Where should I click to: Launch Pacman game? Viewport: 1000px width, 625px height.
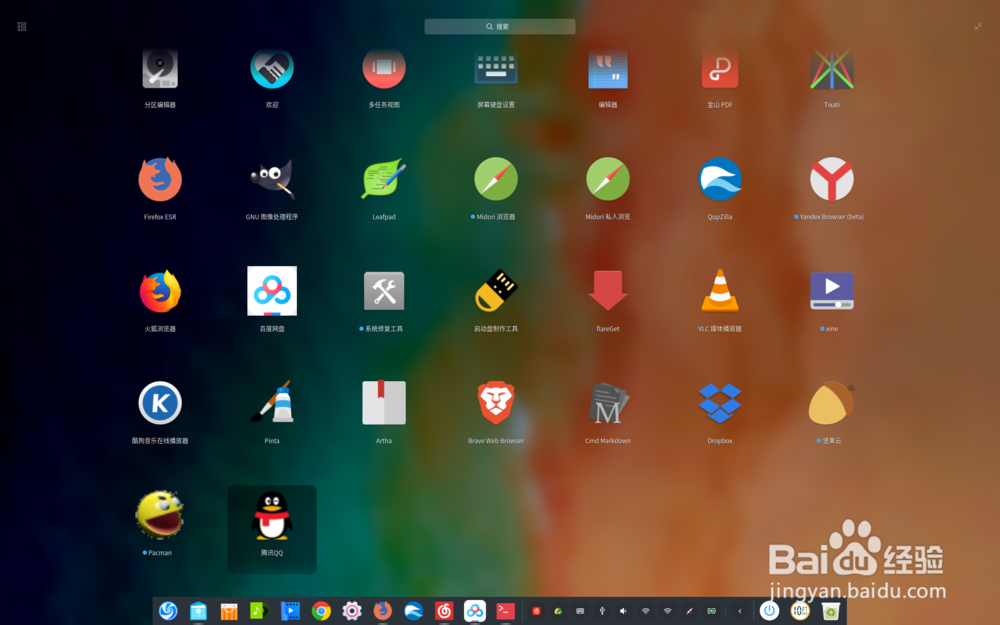(x=159, y=515)
